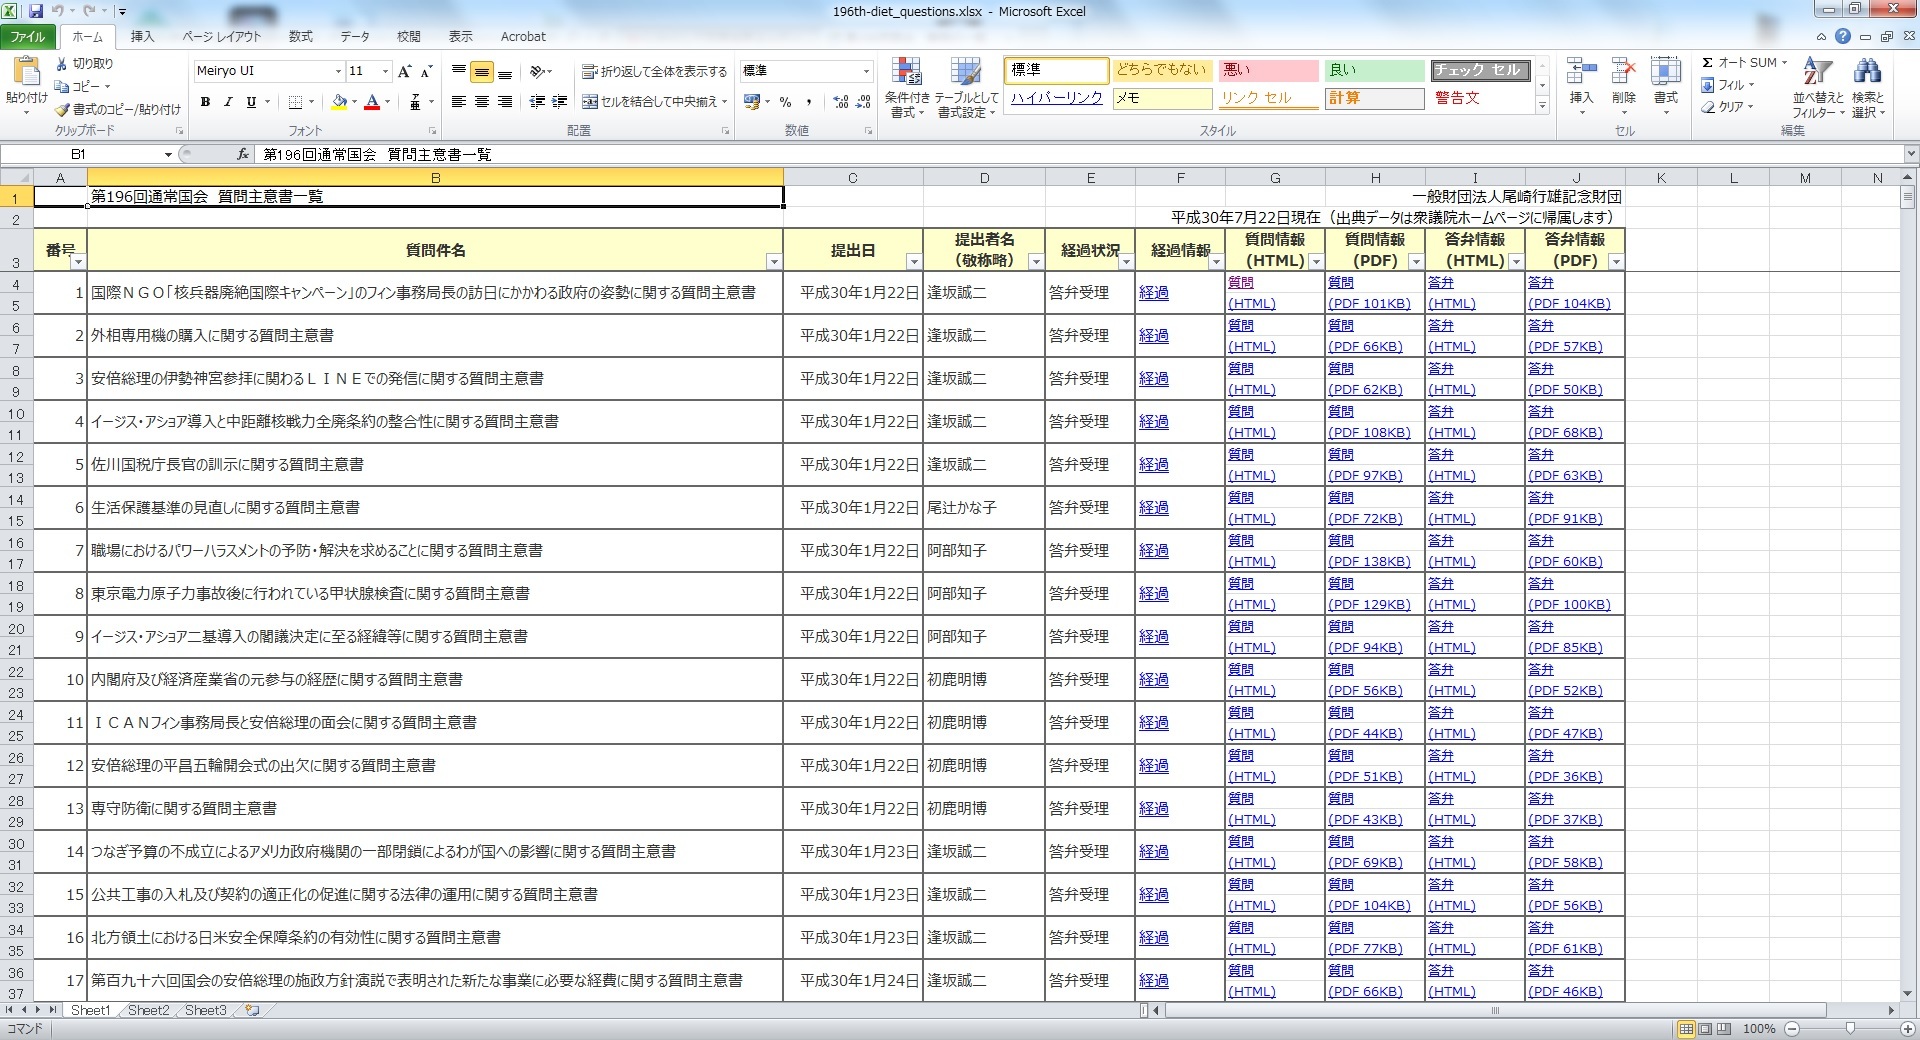Image resolution: width=1920 pixels, height=1040 pixels.
Task: Toggle Bold formatting
Action: point(205,102)
